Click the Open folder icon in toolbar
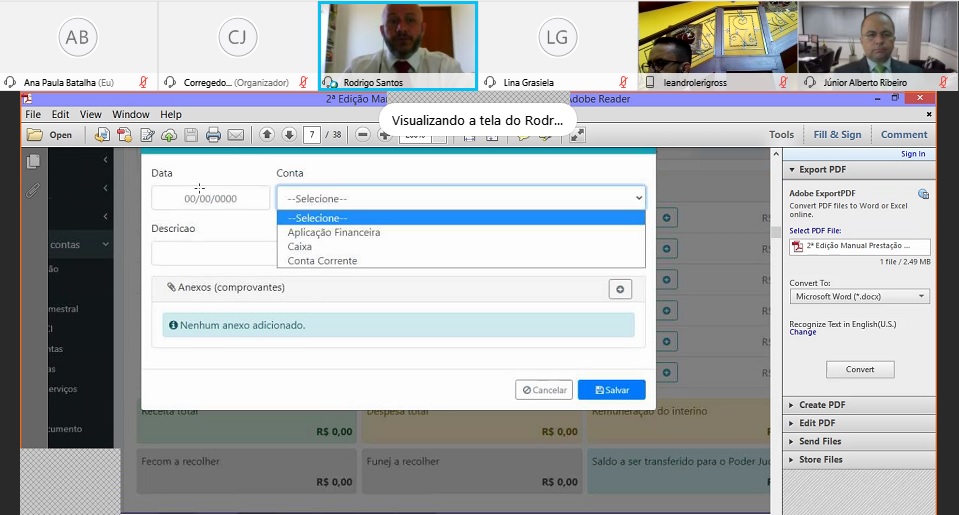Image resolution: width=959 pixels, height=515 pixels. (x=49, y=135)
